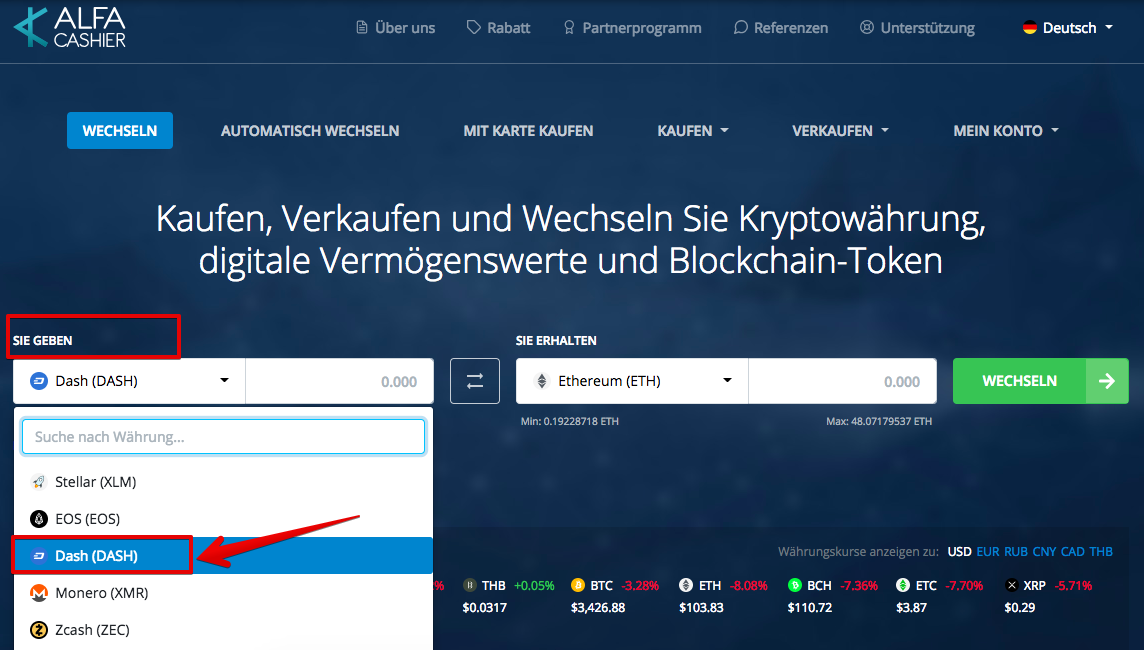Click the XRP change -5.71%

click(x=1073, y=585)
